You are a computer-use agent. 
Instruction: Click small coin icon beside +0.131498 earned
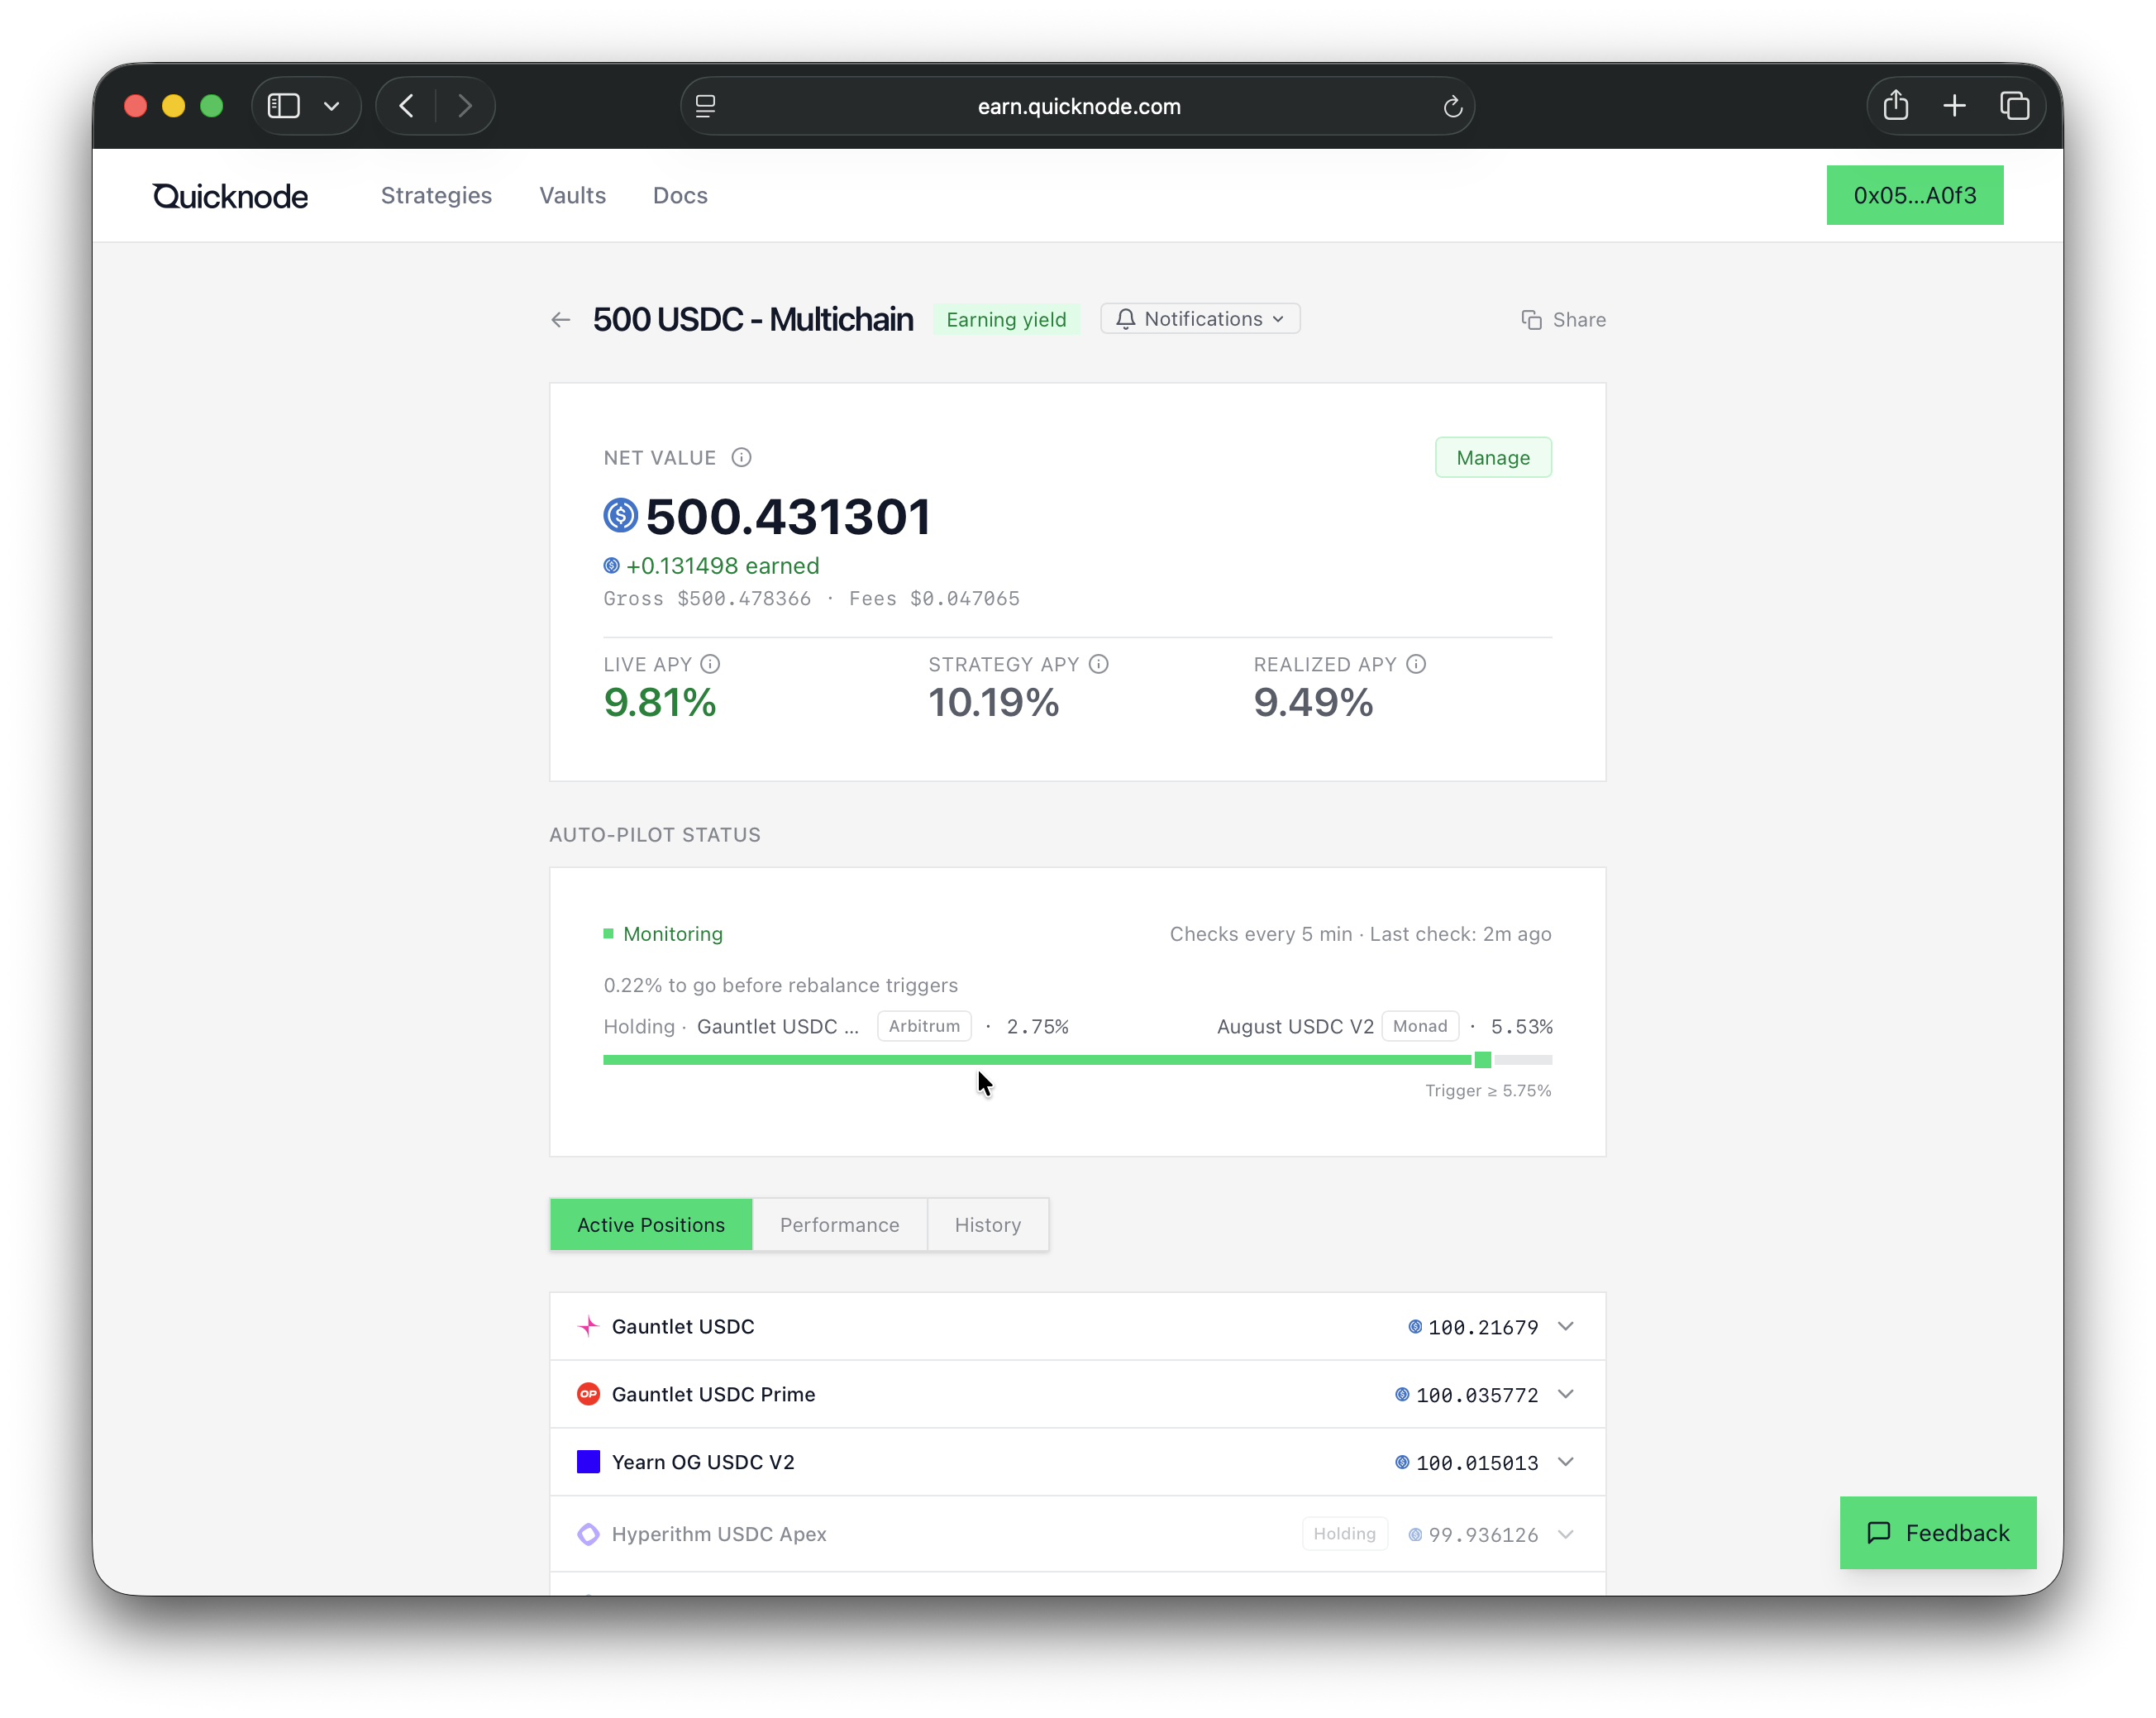611,566
